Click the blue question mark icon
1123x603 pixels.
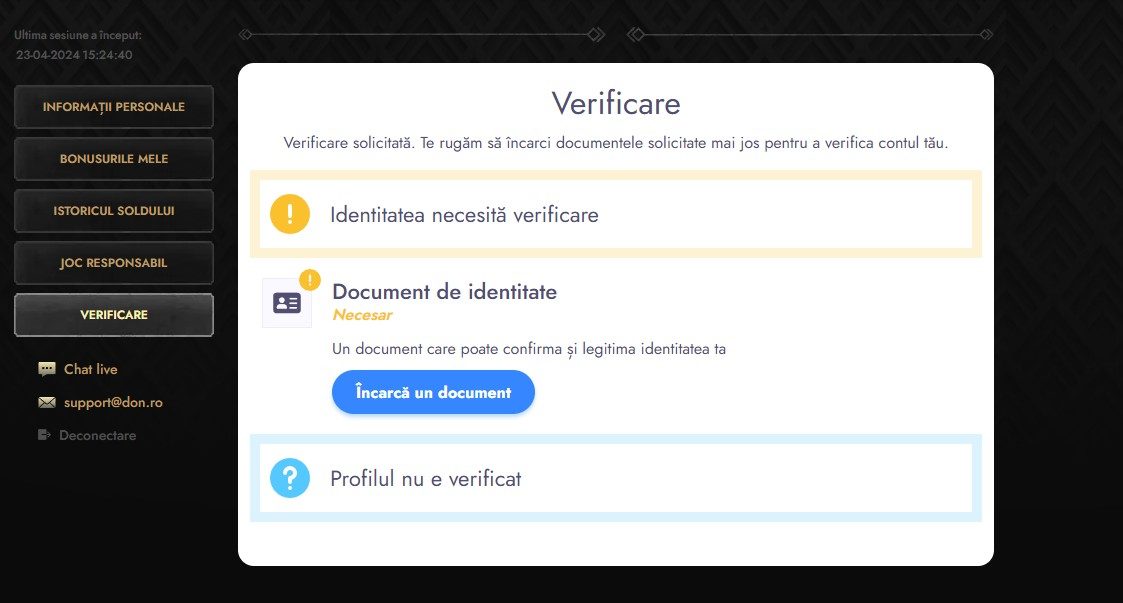(289, 478)
